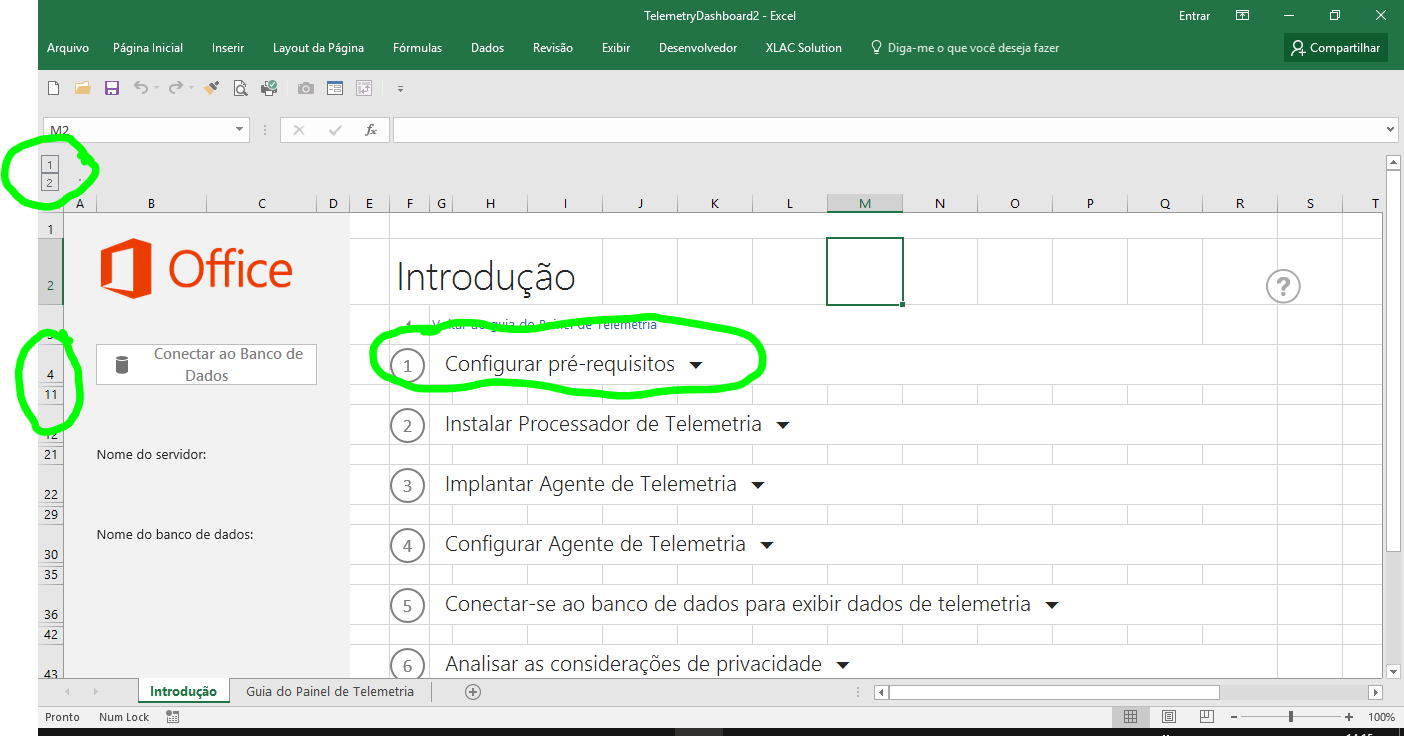
Task: Open file via folder icon
Action: point(83,88)
